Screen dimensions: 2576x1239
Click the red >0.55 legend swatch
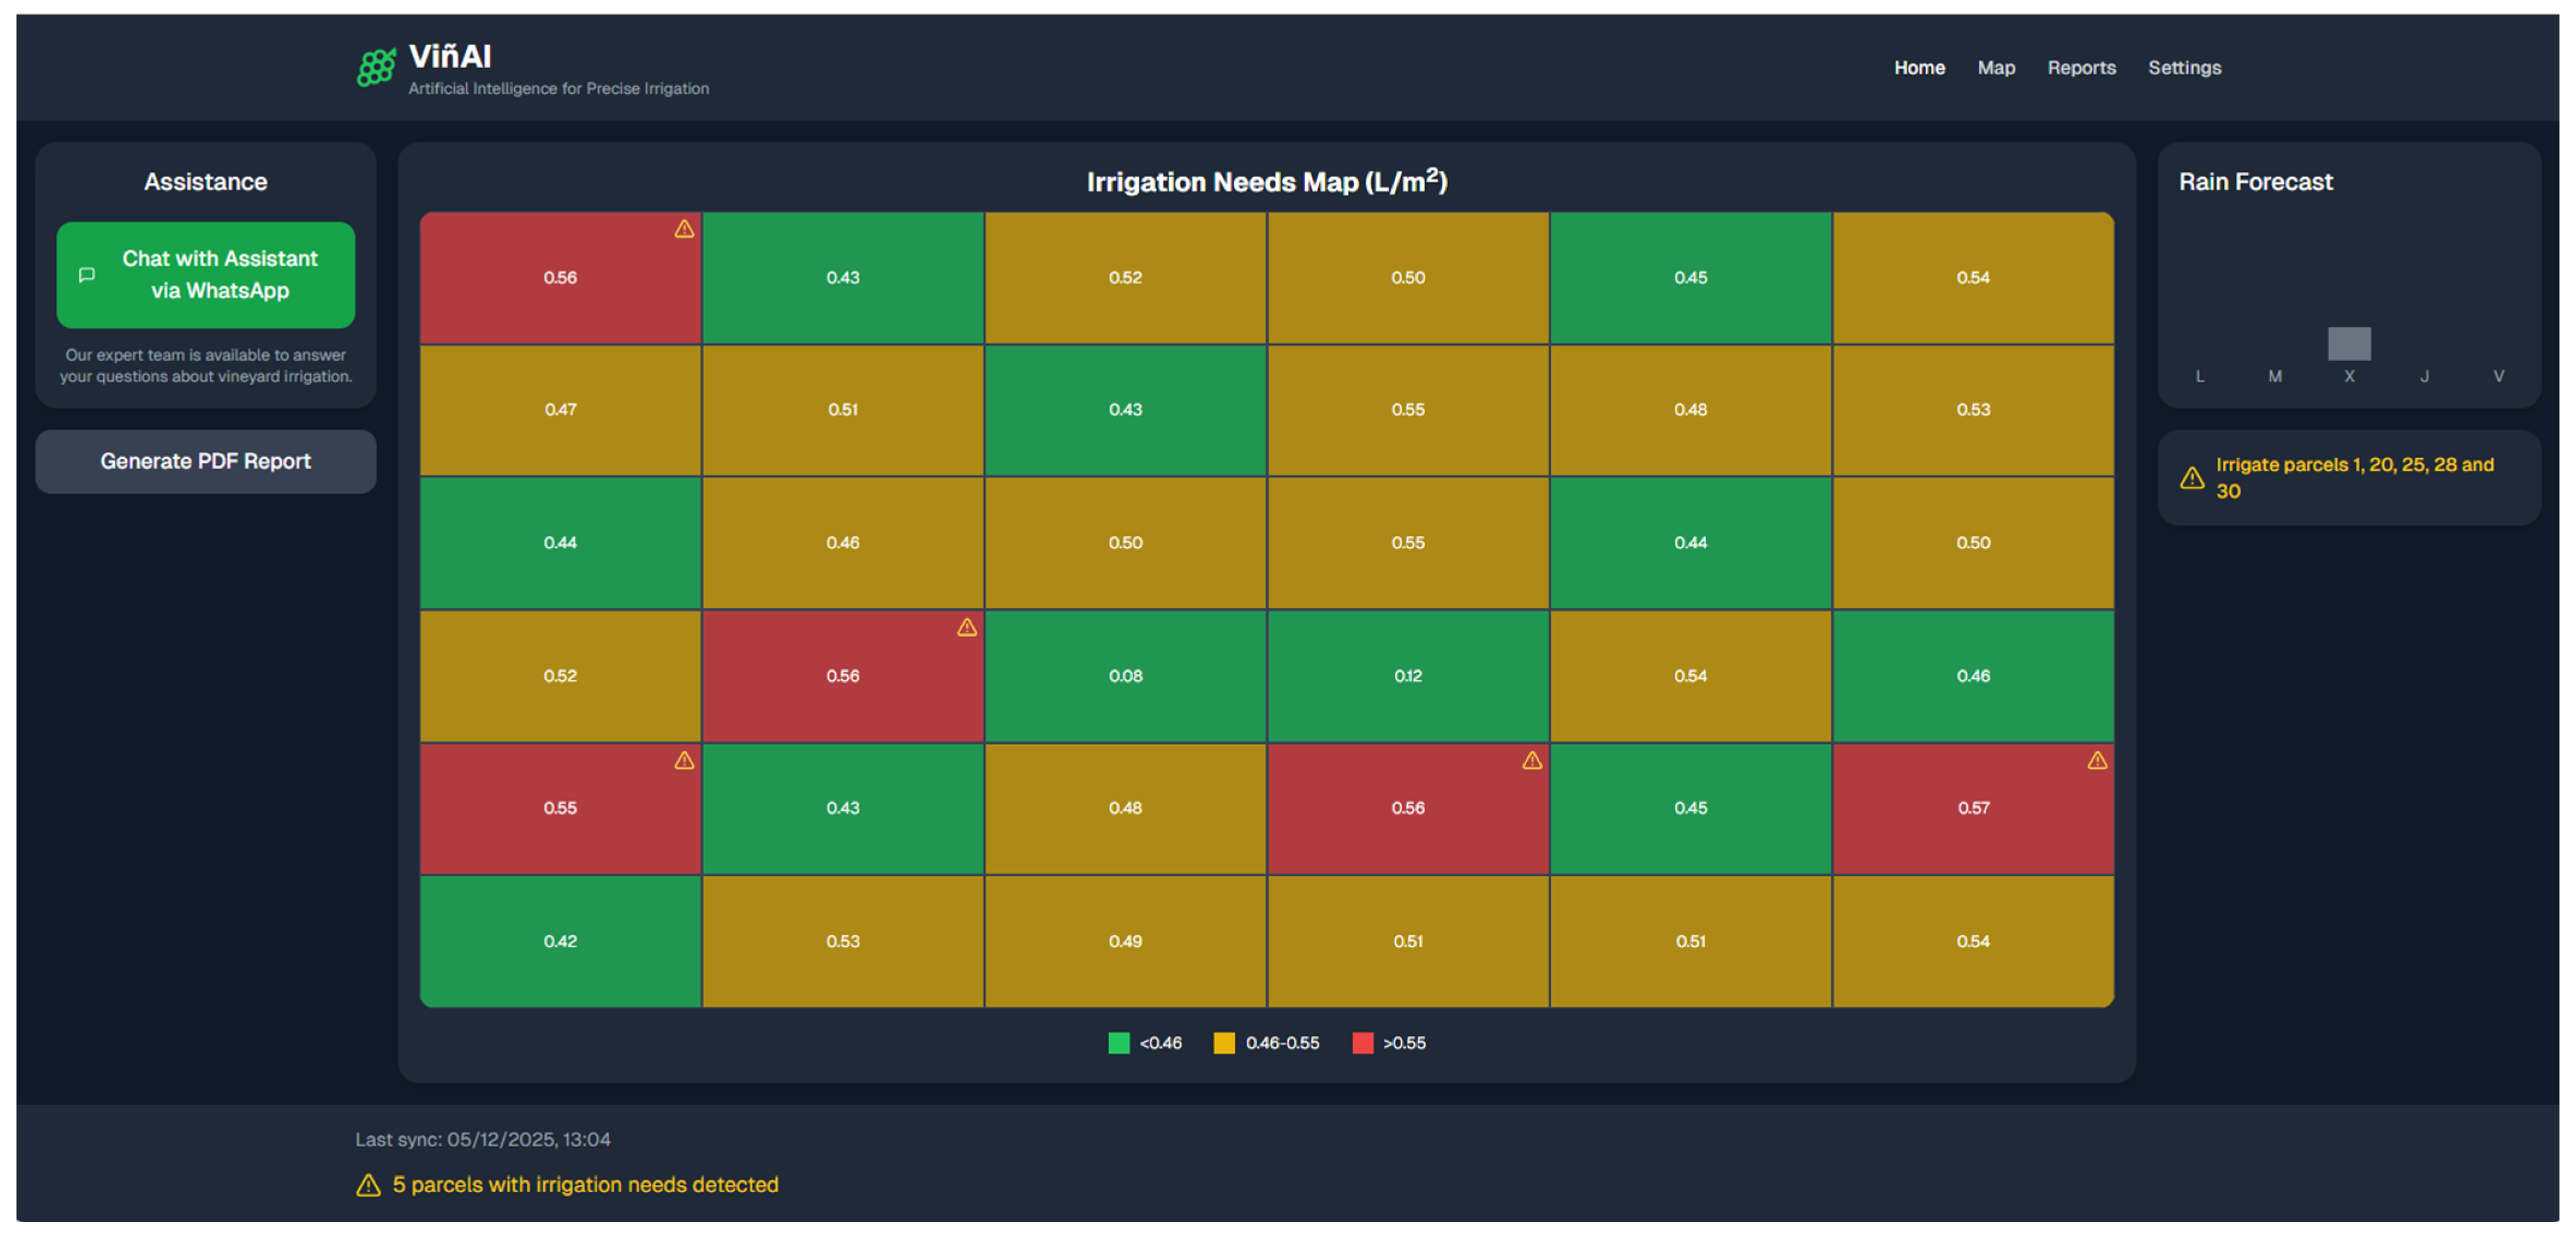click(1362, 1043)
